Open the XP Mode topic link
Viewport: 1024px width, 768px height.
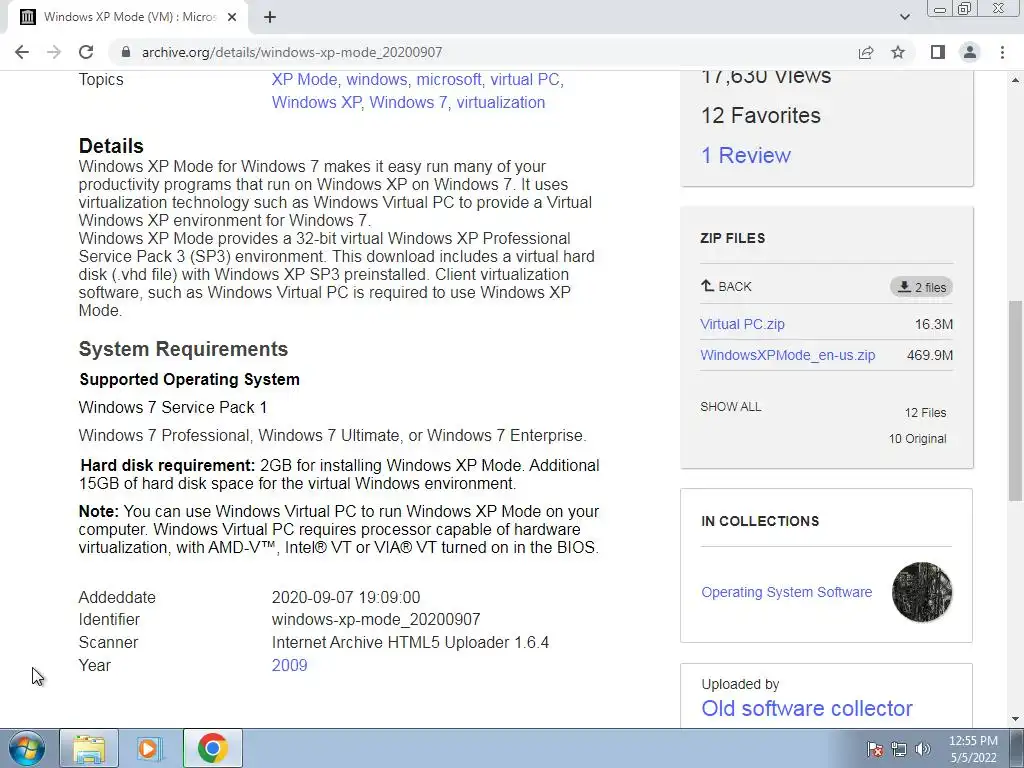coord(304,80)
